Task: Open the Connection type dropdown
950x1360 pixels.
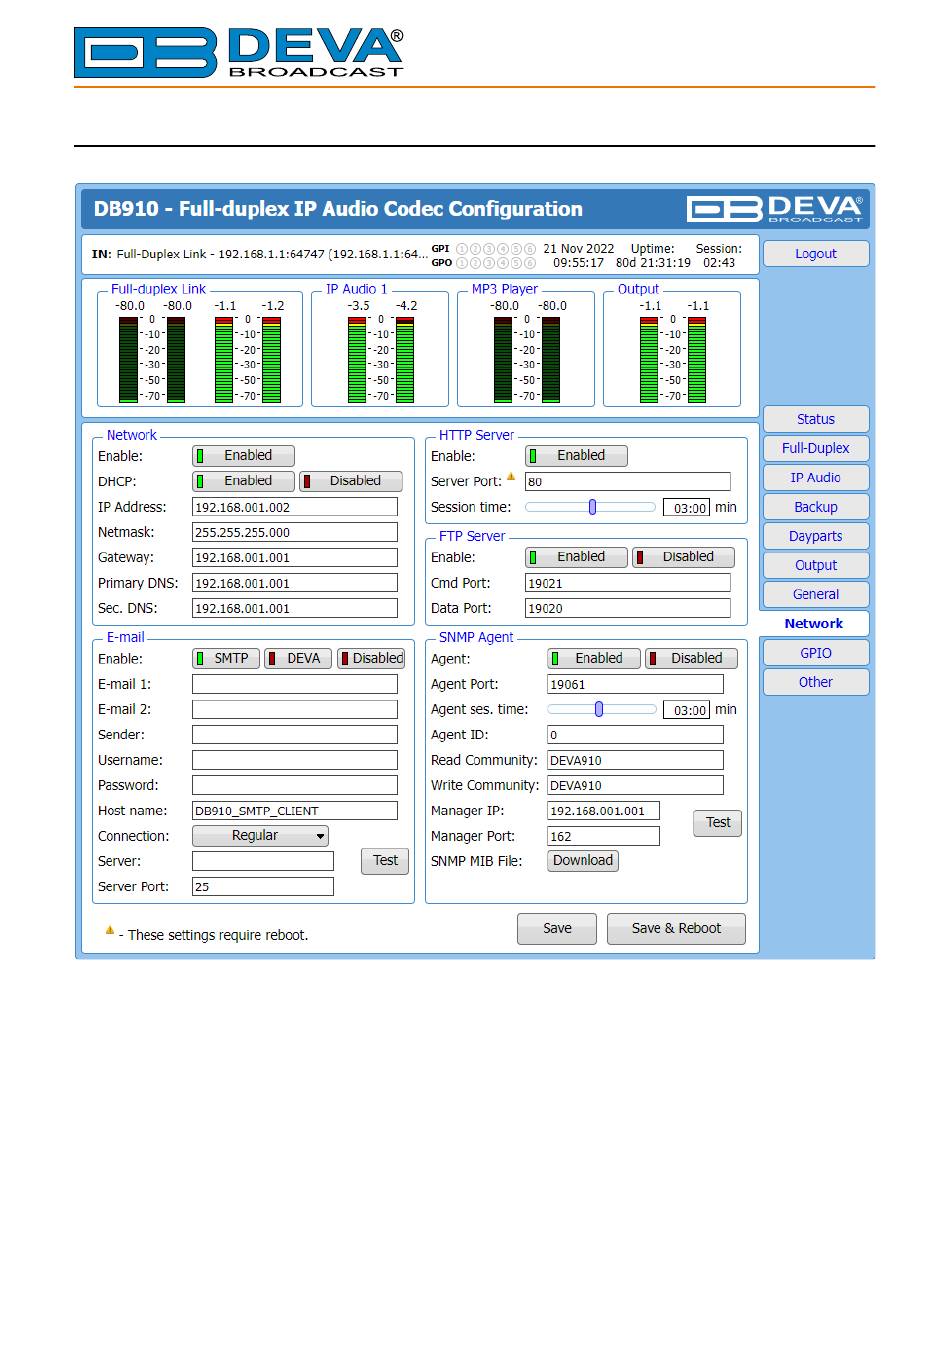Action: 260,836
